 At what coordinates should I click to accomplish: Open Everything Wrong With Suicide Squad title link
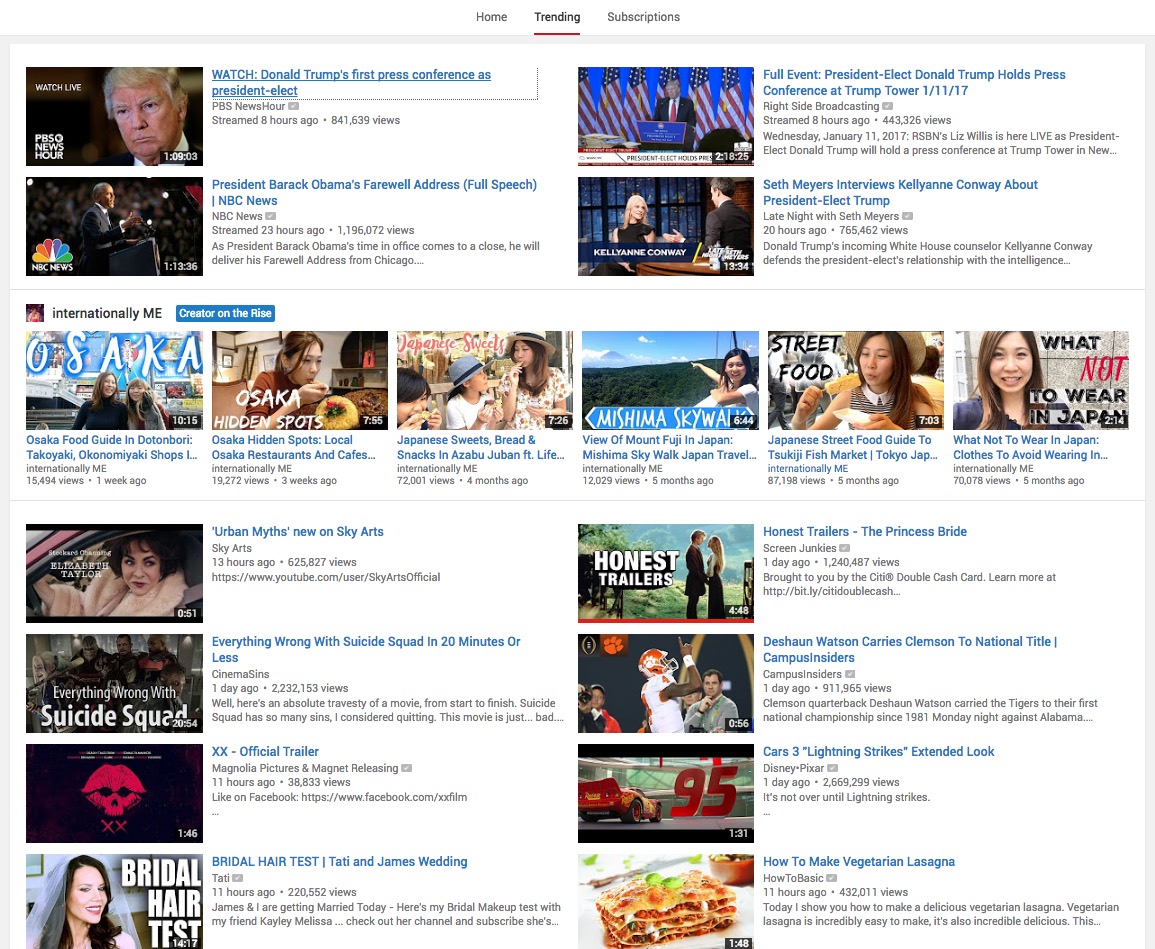(x=366, y=649)
